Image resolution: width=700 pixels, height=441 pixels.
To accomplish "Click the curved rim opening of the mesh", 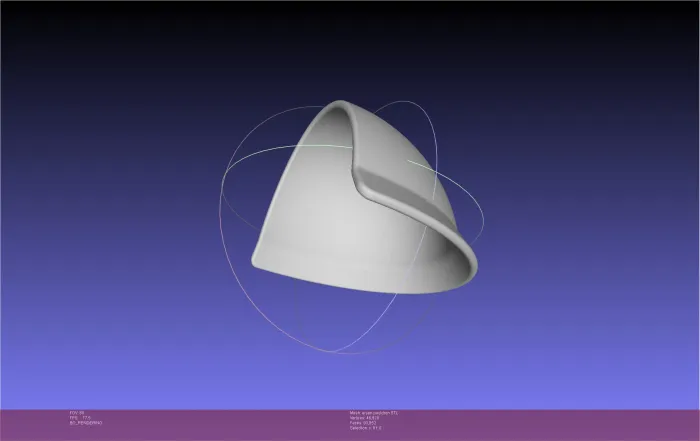I will pyautogui.click(x=467, y=261).
